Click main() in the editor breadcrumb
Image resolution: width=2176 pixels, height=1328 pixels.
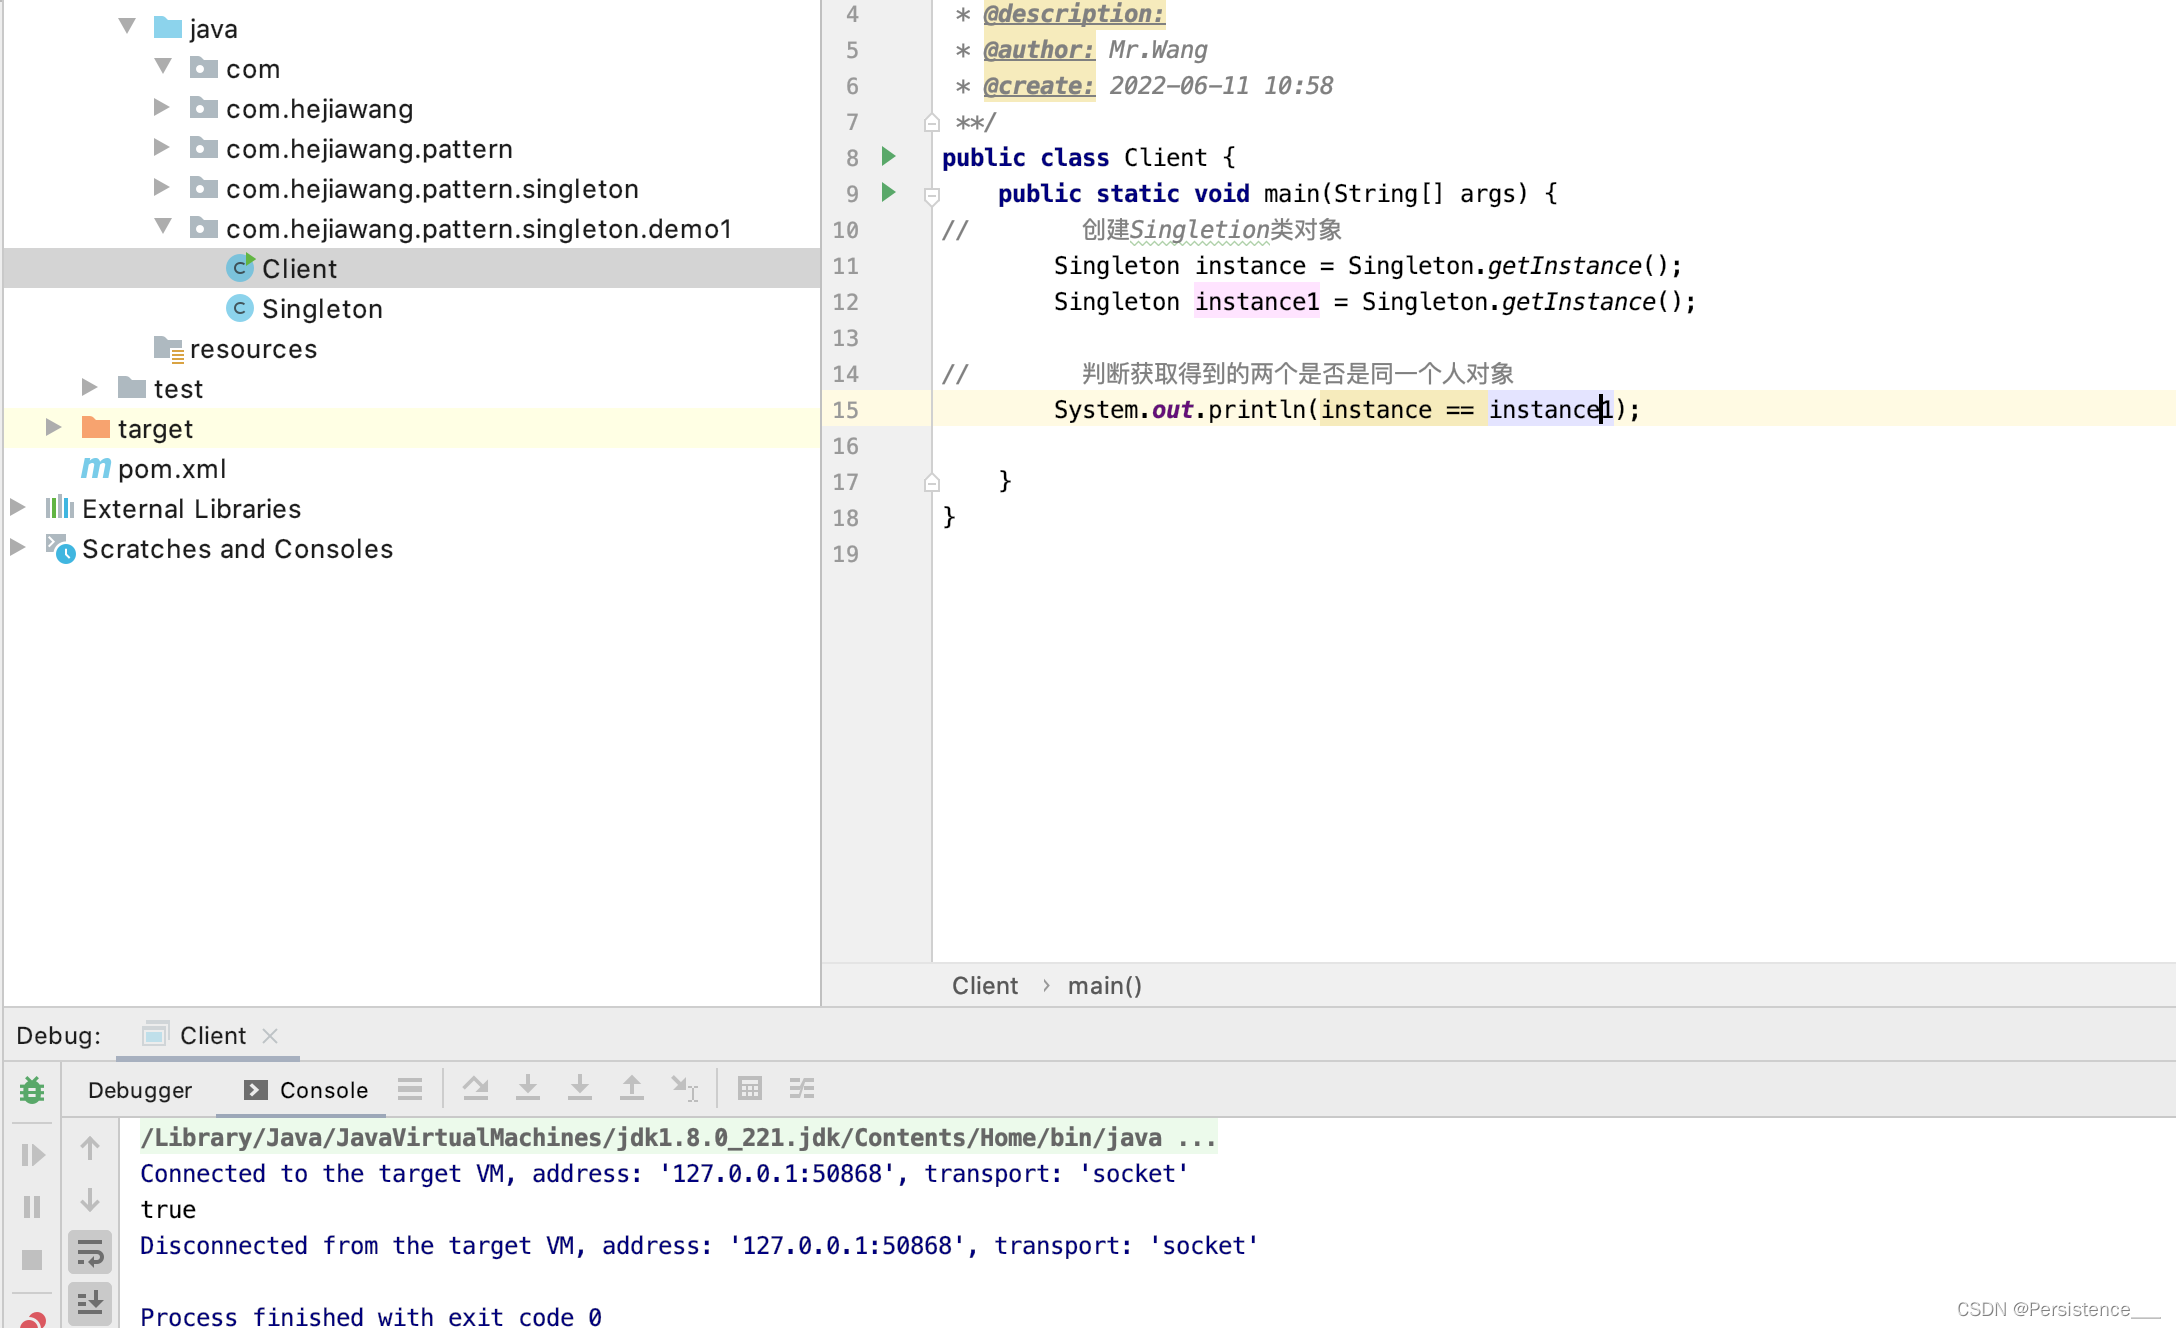point(1104,986)
